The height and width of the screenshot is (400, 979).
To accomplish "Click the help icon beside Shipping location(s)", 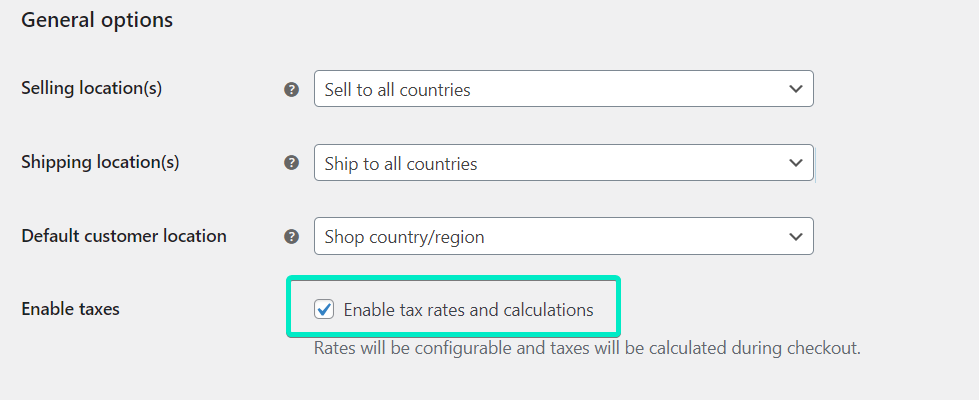I will tap(291, 163).
